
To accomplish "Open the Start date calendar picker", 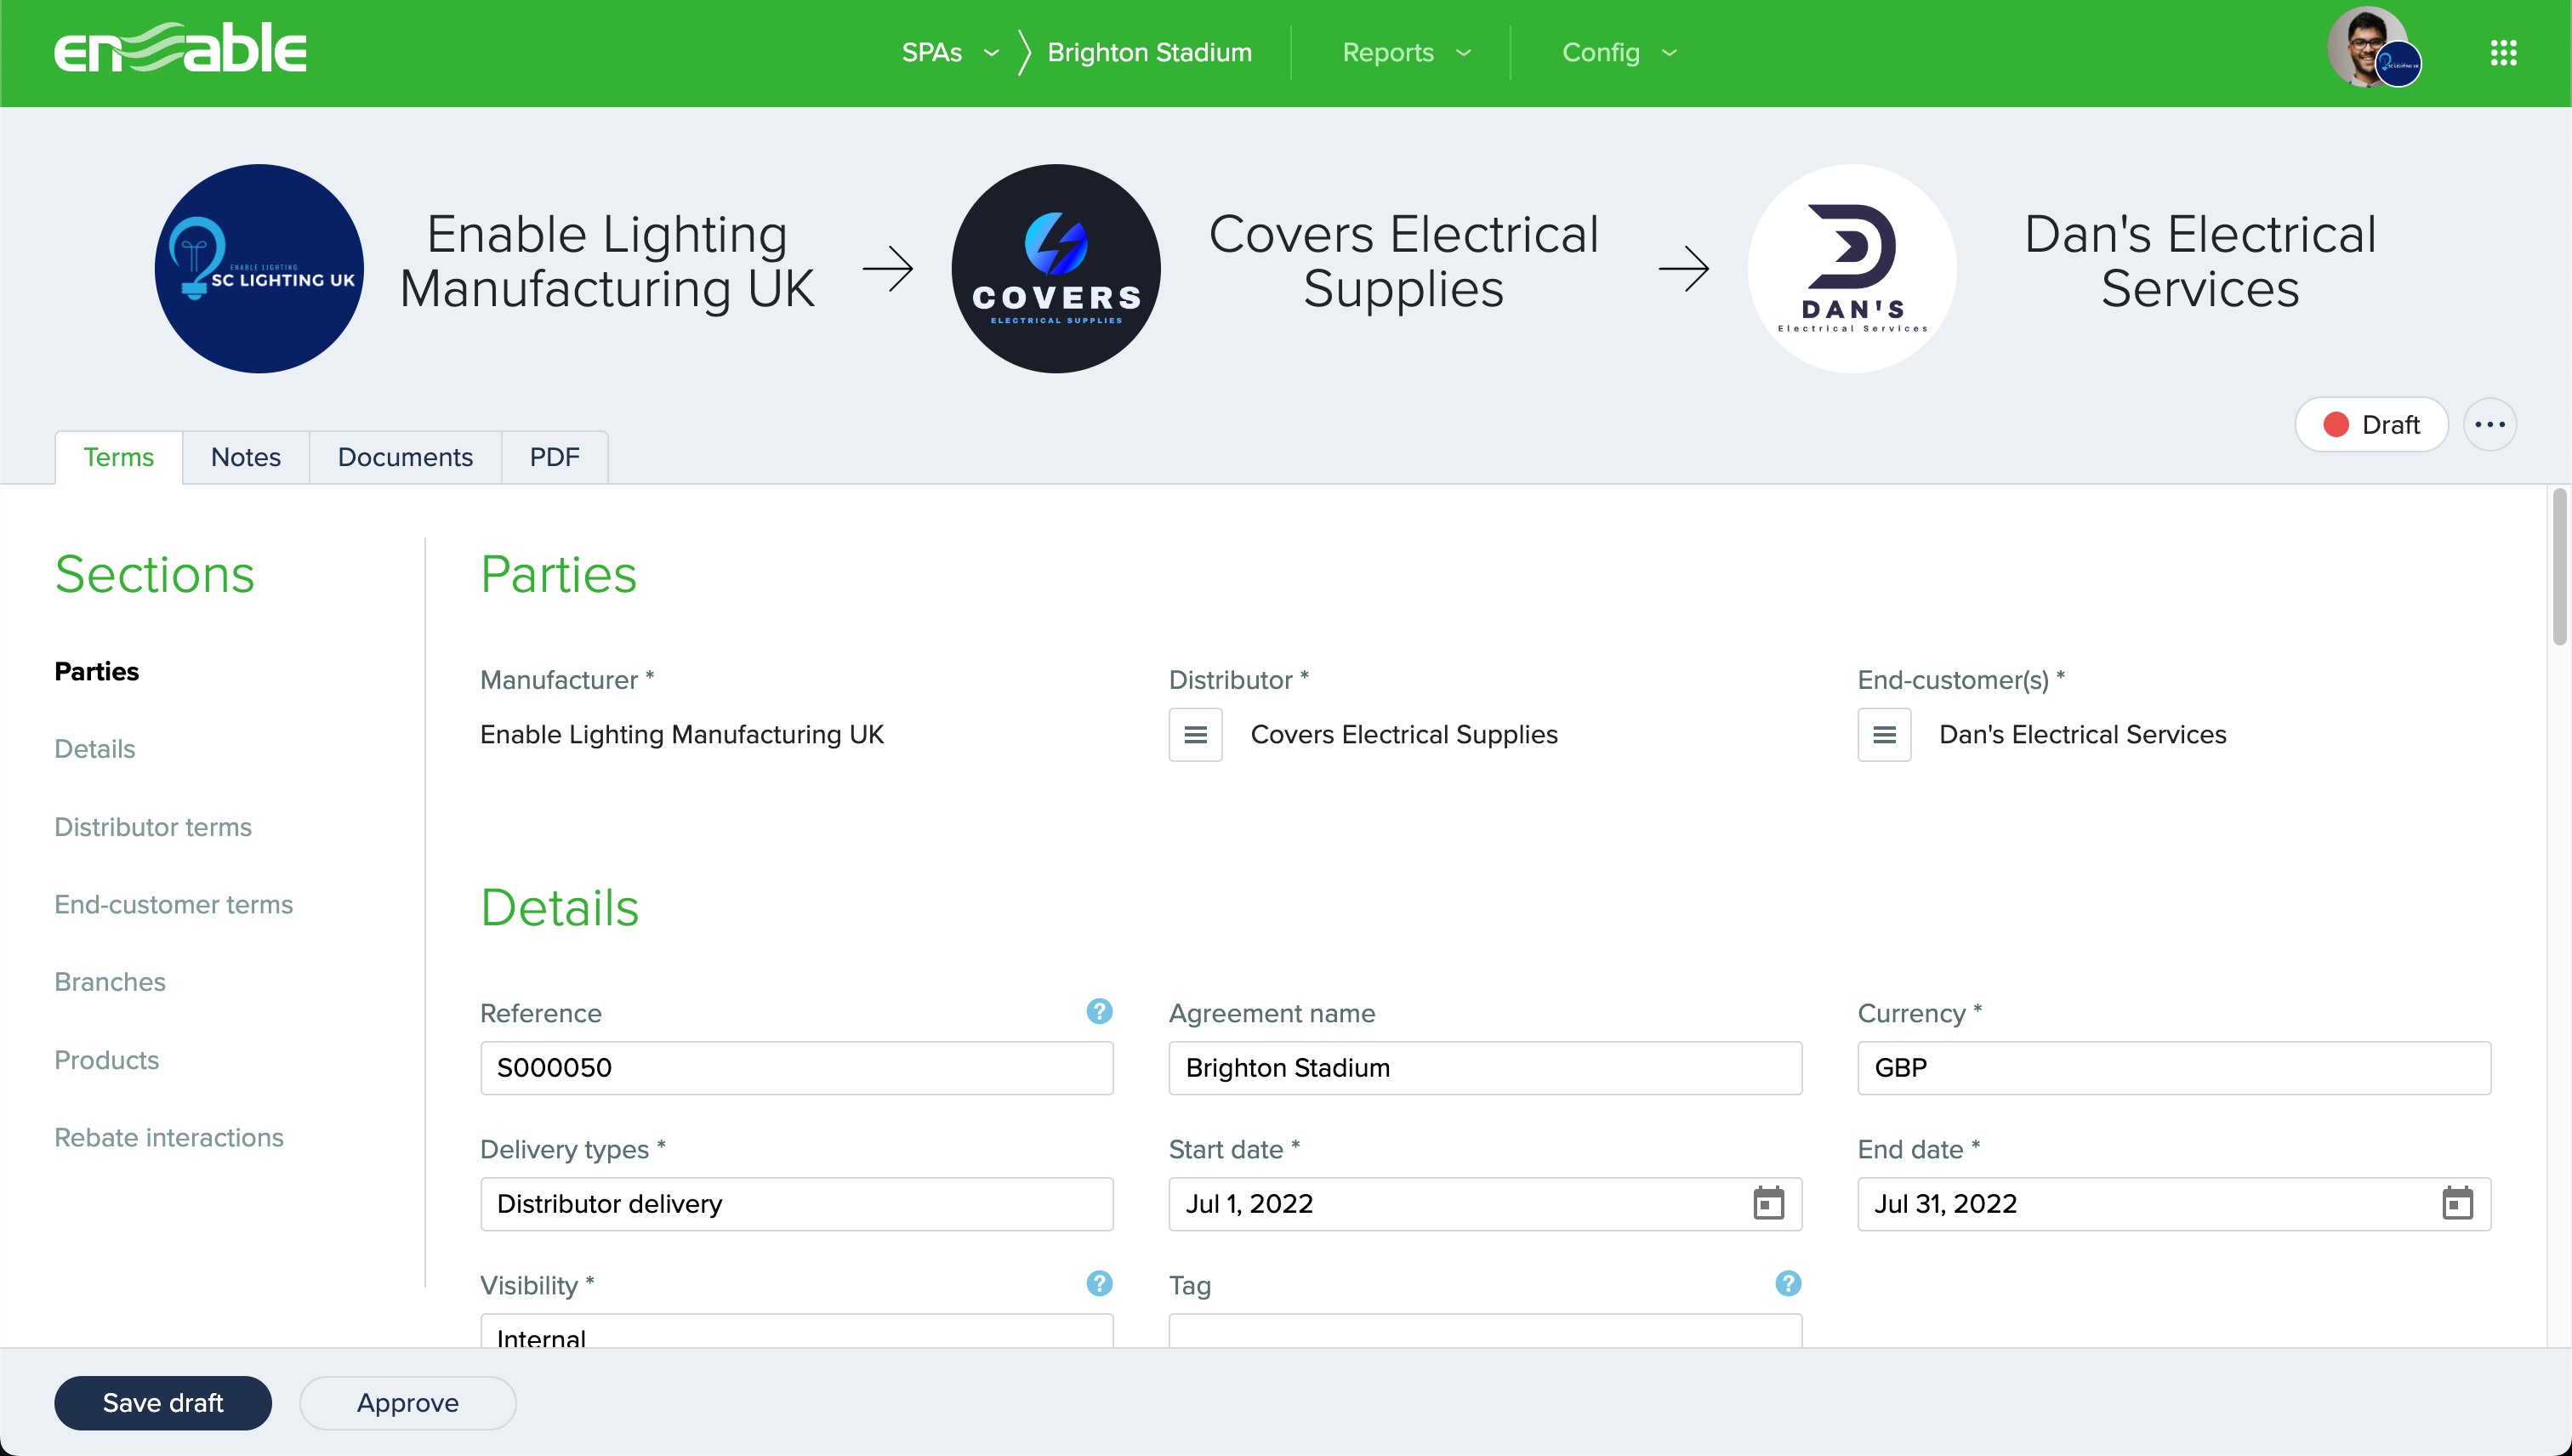I will pos(1768,1204).
